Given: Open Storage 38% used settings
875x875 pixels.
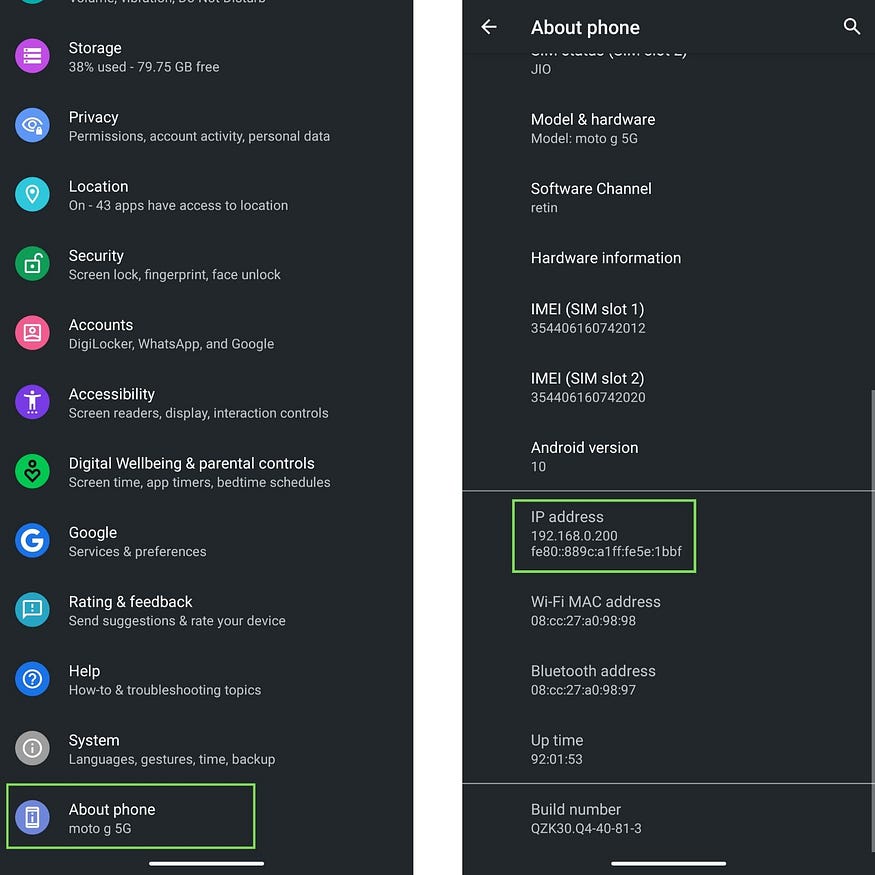Looking at the screenshot, I should click(x=206, y=56).
